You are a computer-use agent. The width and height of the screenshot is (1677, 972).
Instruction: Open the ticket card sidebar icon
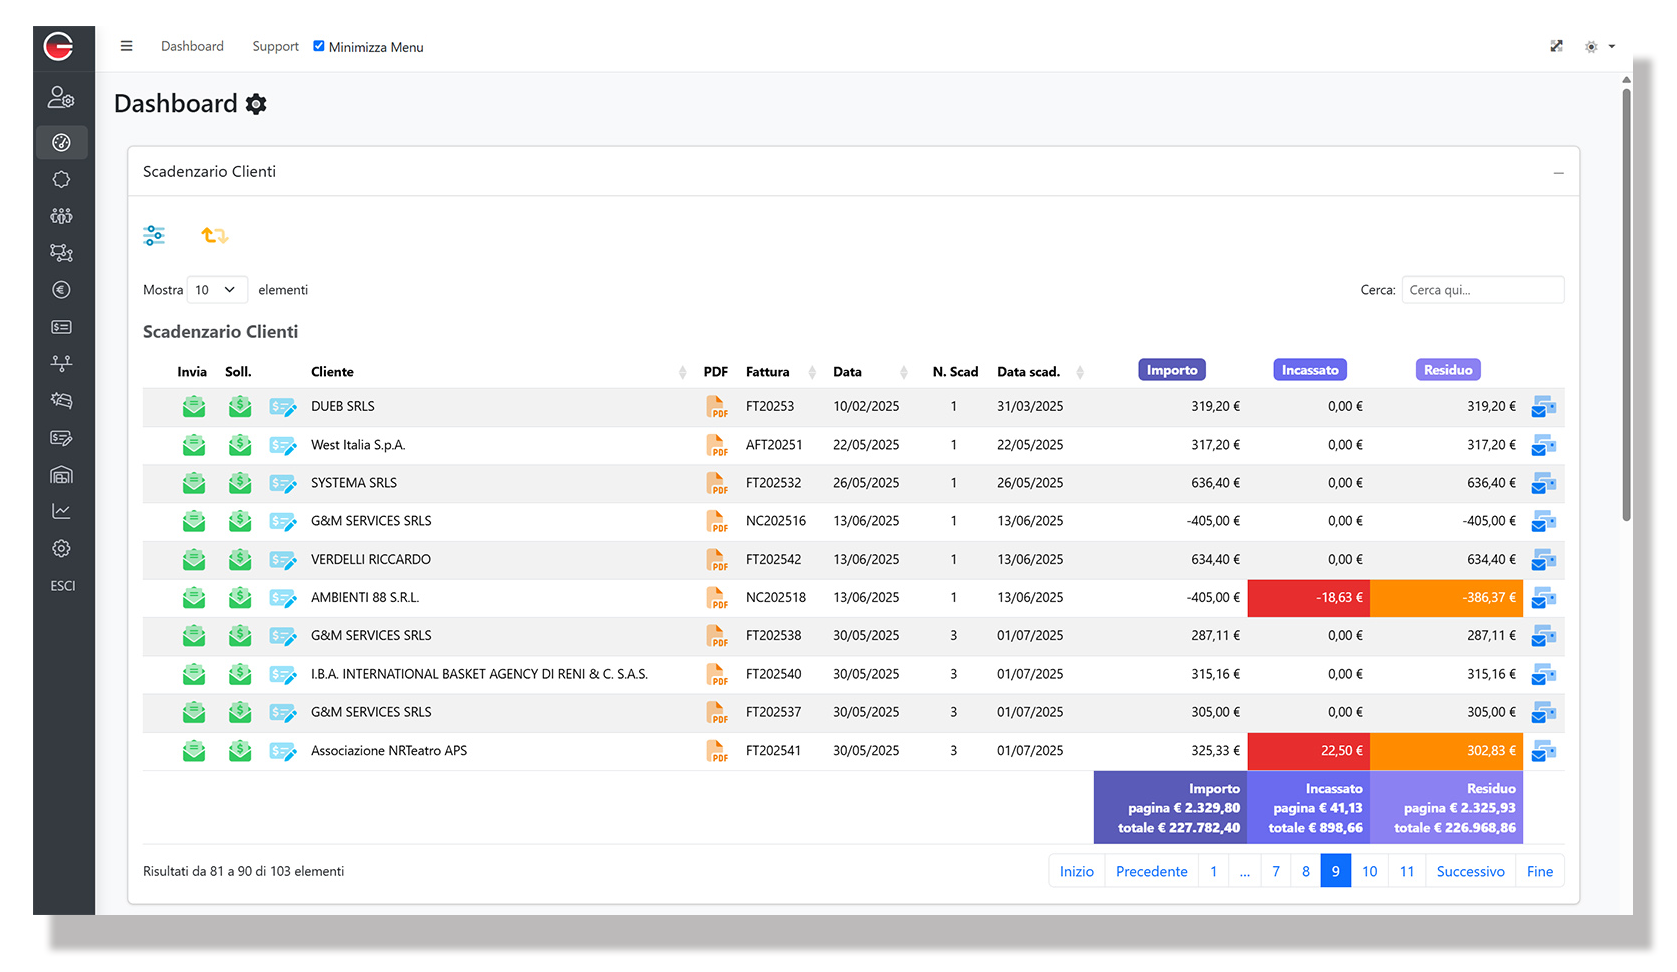point(62,327)
